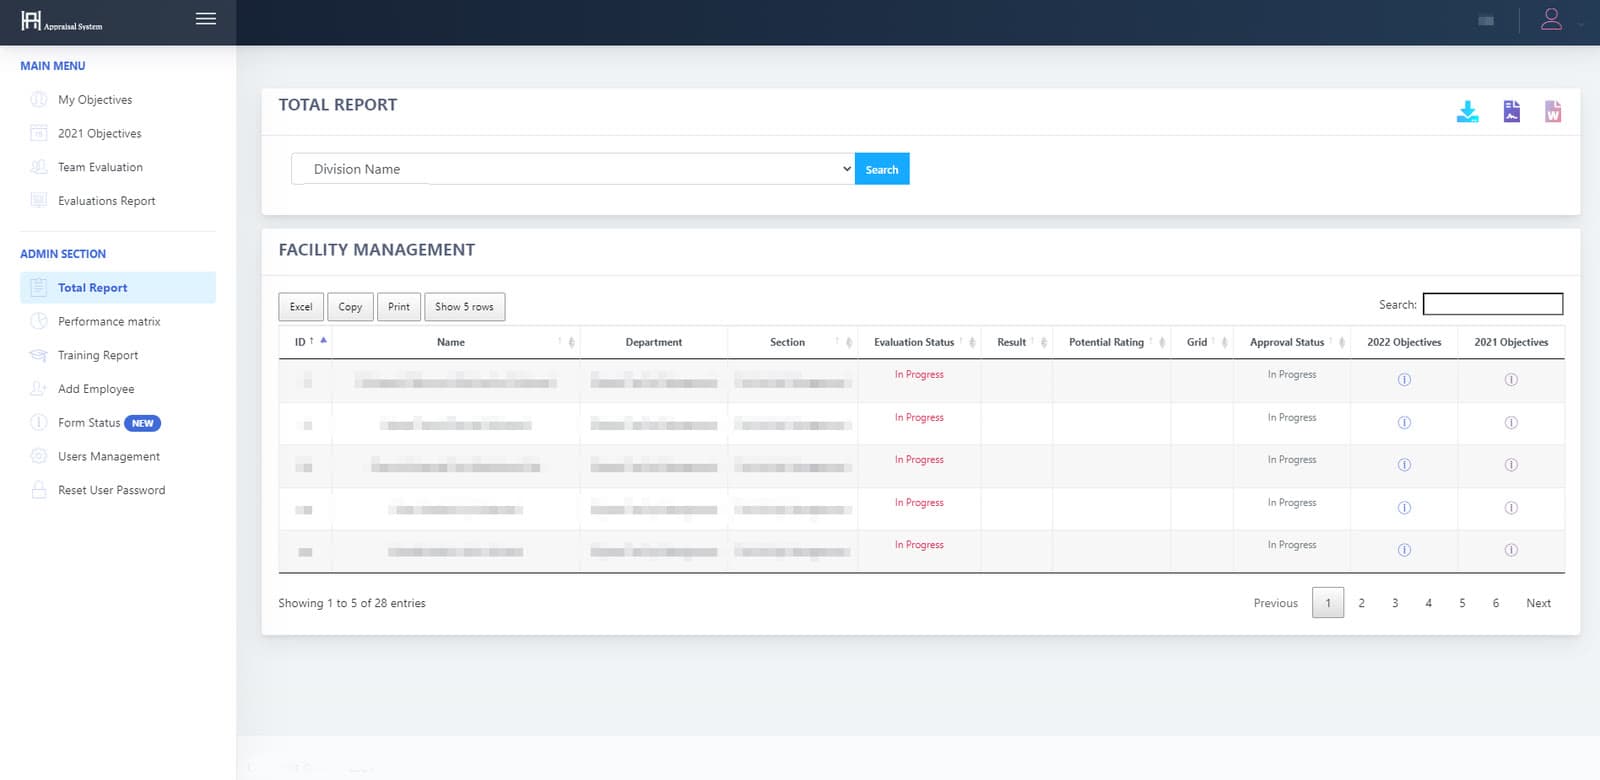Sort table by ID column
This screenshot has height=780, width=1600.
[305, 342]
